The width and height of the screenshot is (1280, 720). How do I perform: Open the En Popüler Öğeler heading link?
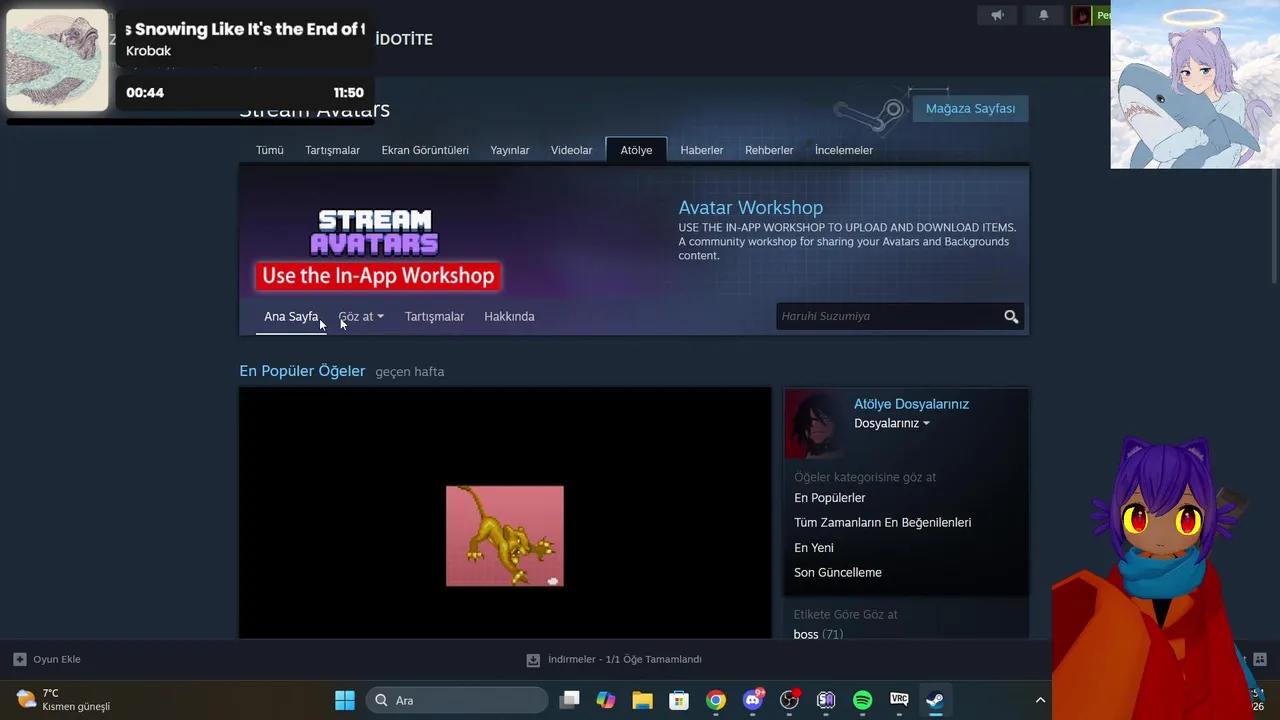[x=302, y=371]
